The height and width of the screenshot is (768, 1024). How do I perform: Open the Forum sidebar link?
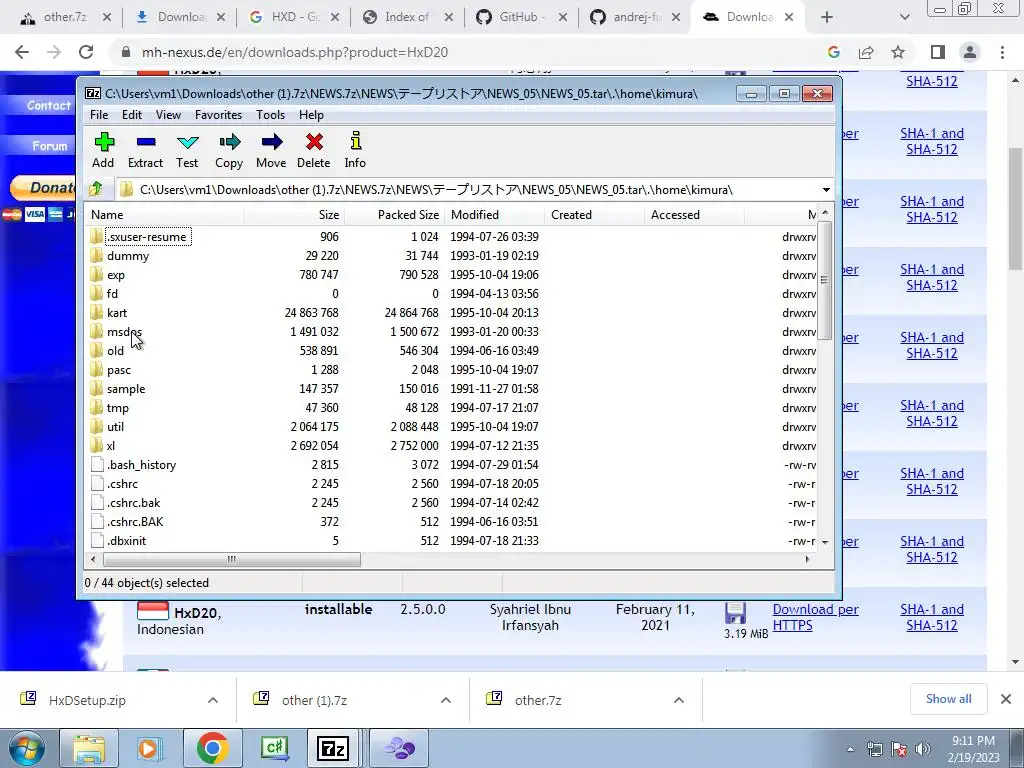49,146
